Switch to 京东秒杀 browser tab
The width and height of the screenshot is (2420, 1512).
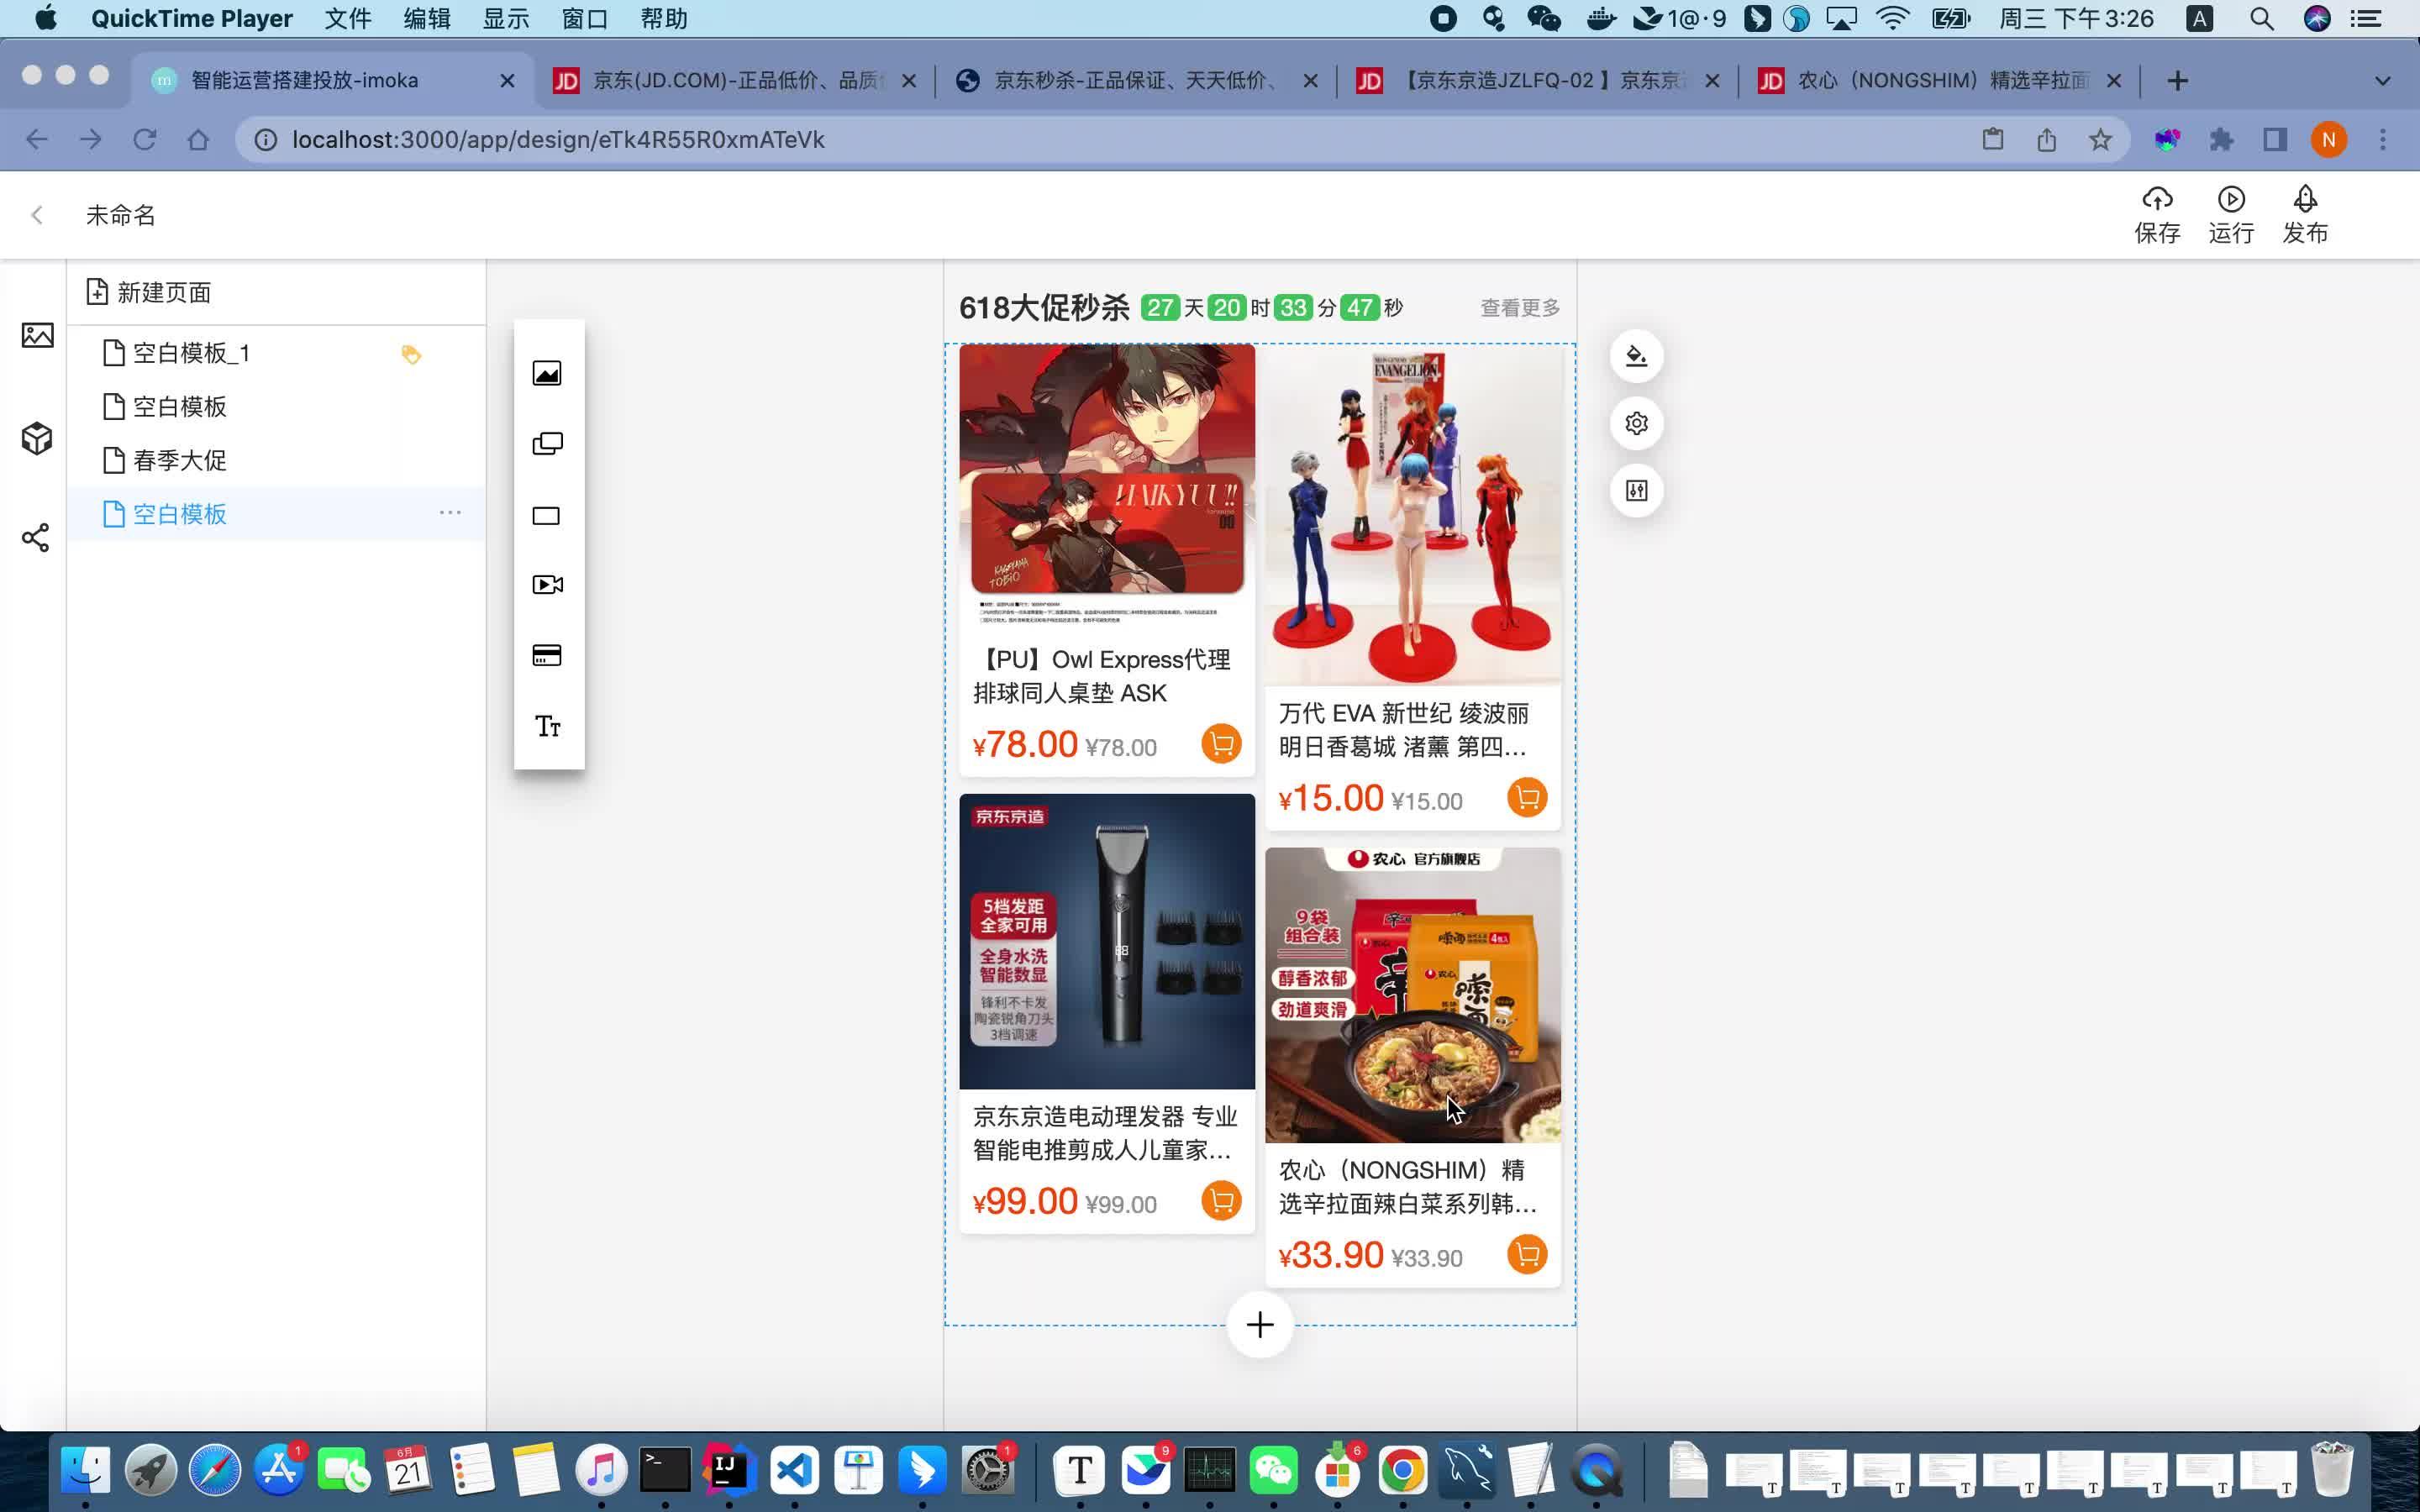pos(1135,80)
